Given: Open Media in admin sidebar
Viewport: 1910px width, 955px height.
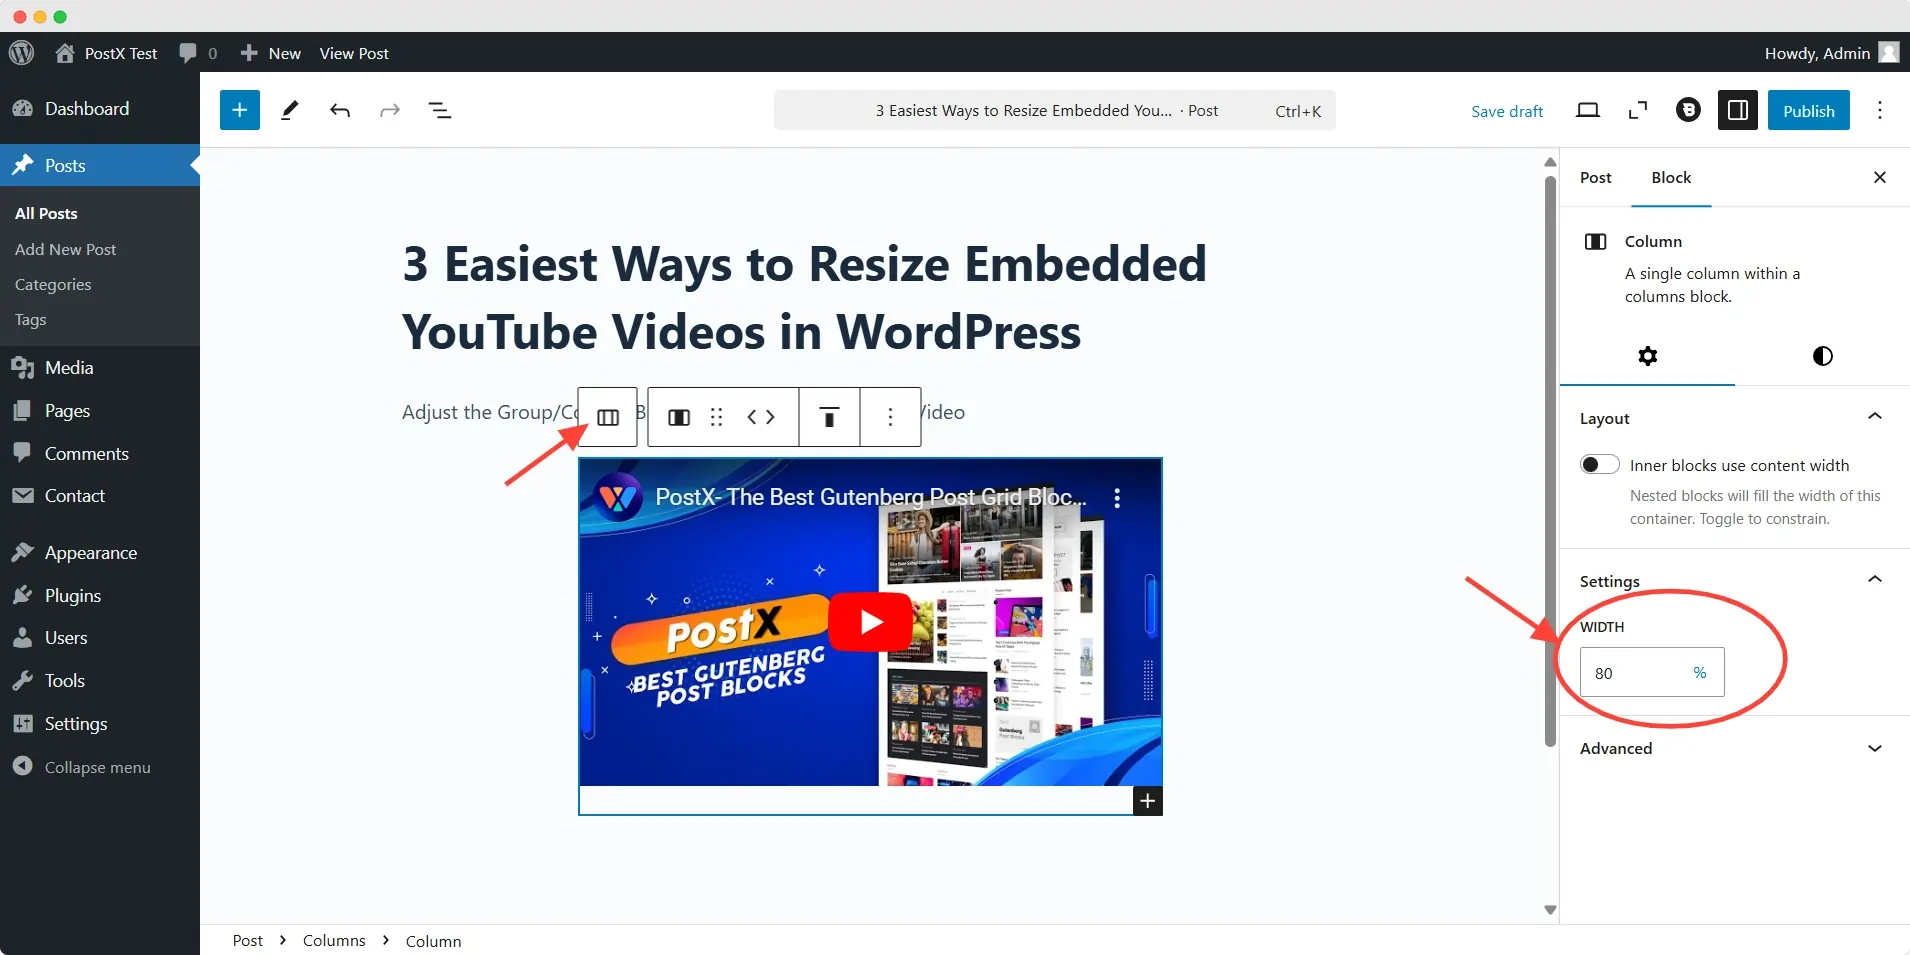Looking at the screenshot, I should (100, 368).
